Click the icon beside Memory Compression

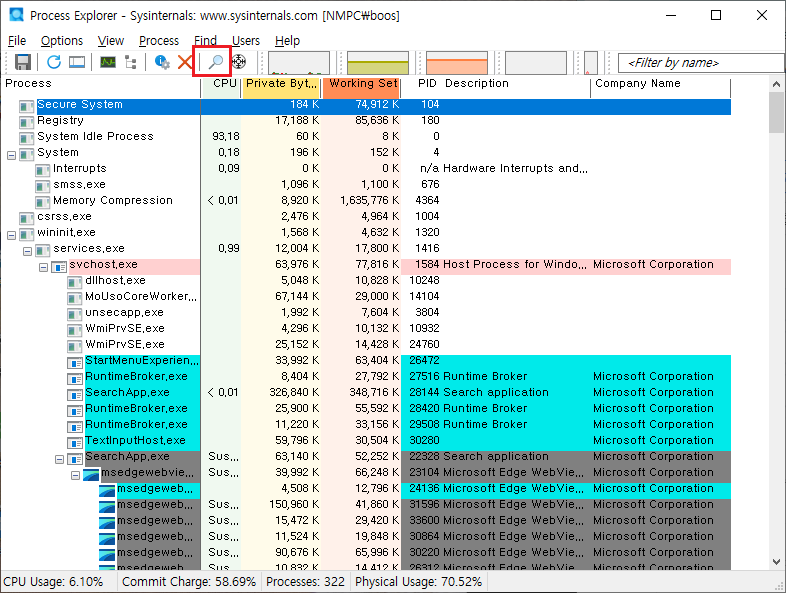click(x=43, y=202)
